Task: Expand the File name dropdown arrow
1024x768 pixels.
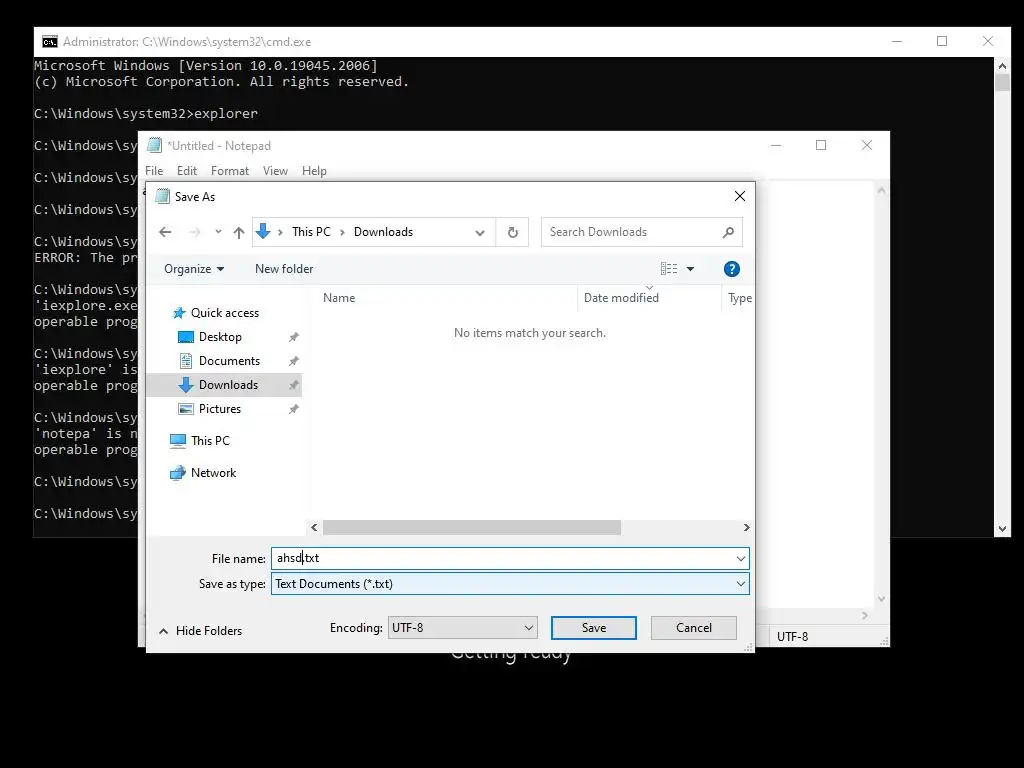Action: (x=741, y=558)
